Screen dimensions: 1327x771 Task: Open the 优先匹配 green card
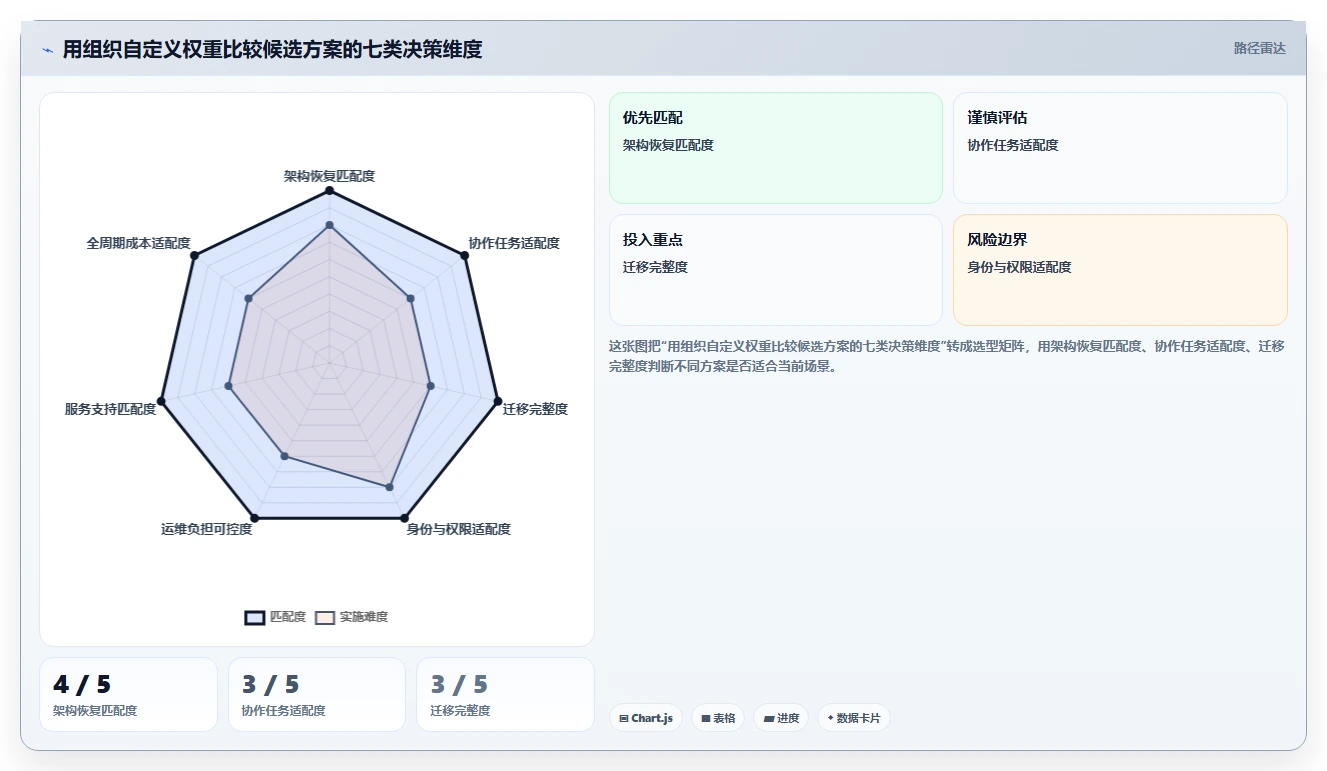click(x=776, y=148)
